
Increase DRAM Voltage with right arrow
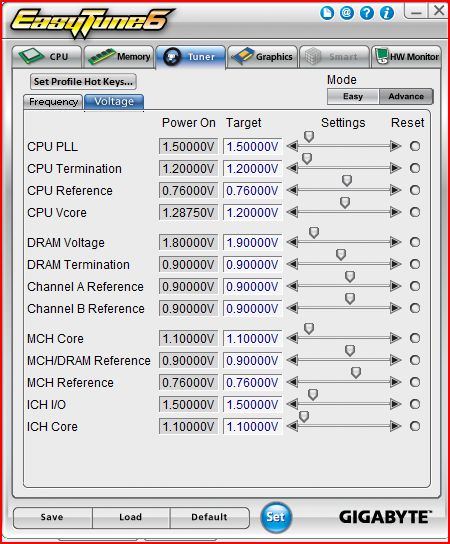point(395,242)
